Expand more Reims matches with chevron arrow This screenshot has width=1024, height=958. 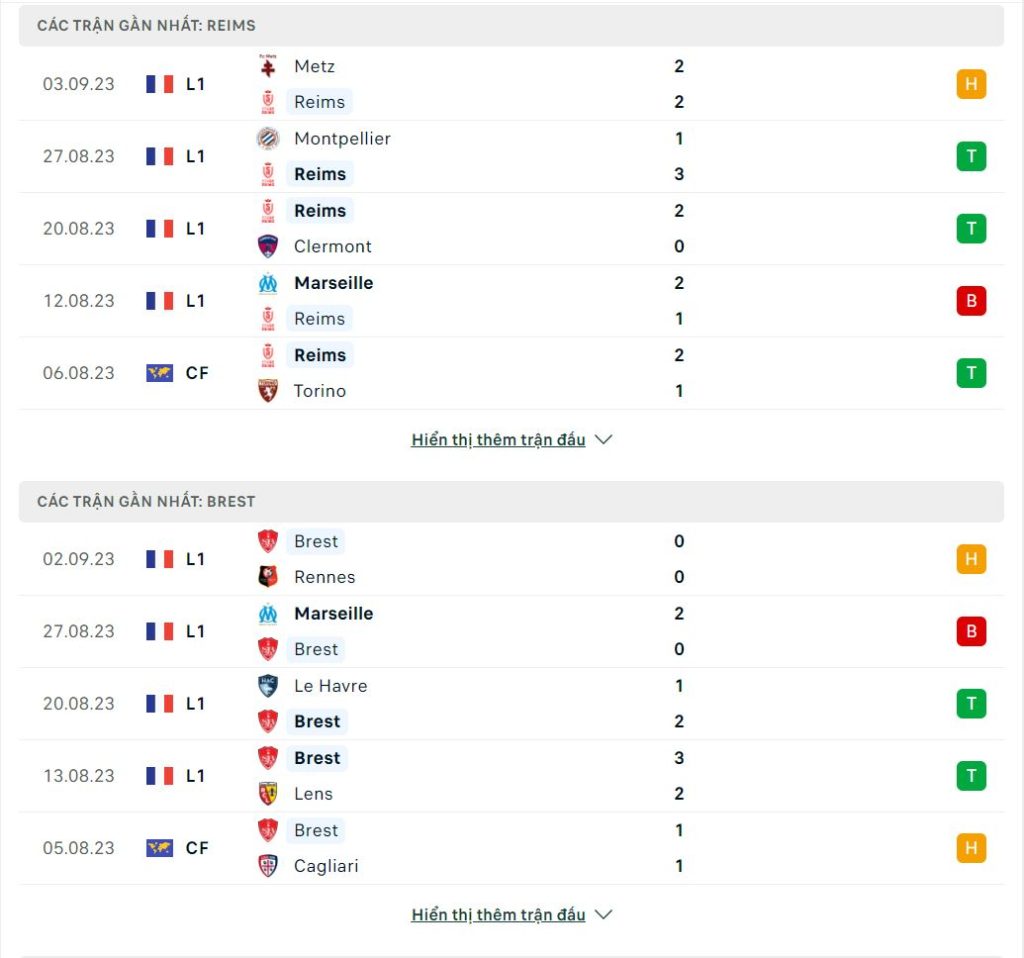point(604,439)
